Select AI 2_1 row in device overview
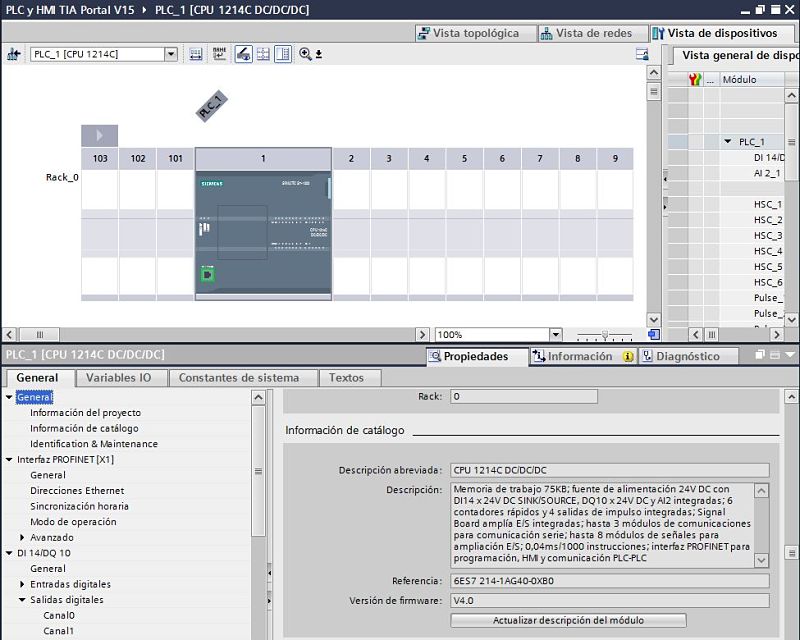Viewport: 800px width, 640px height. tap(766, 173)
